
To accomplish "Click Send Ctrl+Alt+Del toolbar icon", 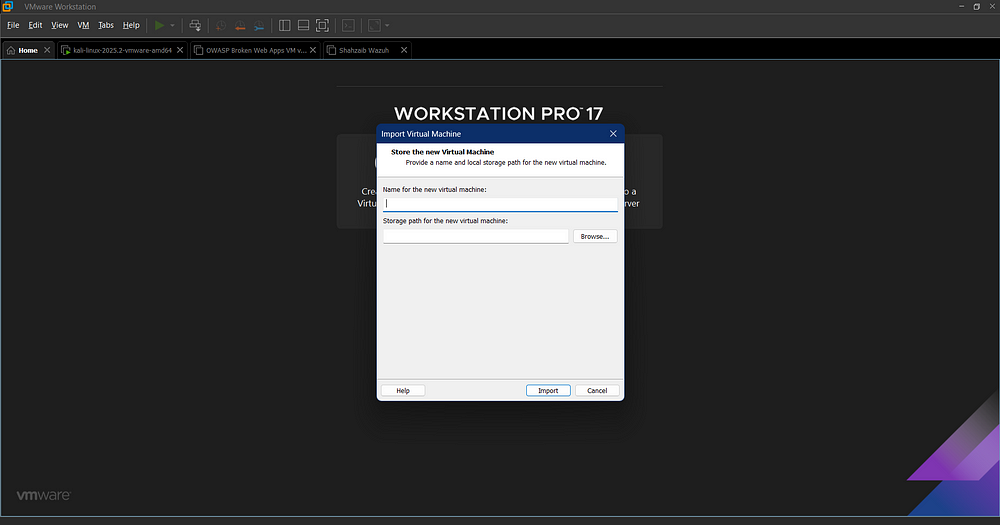I will click(195, 26).
